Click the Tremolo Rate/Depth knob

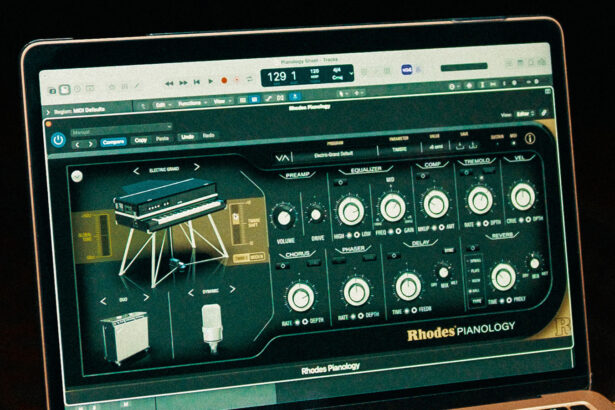coord(480,200)
